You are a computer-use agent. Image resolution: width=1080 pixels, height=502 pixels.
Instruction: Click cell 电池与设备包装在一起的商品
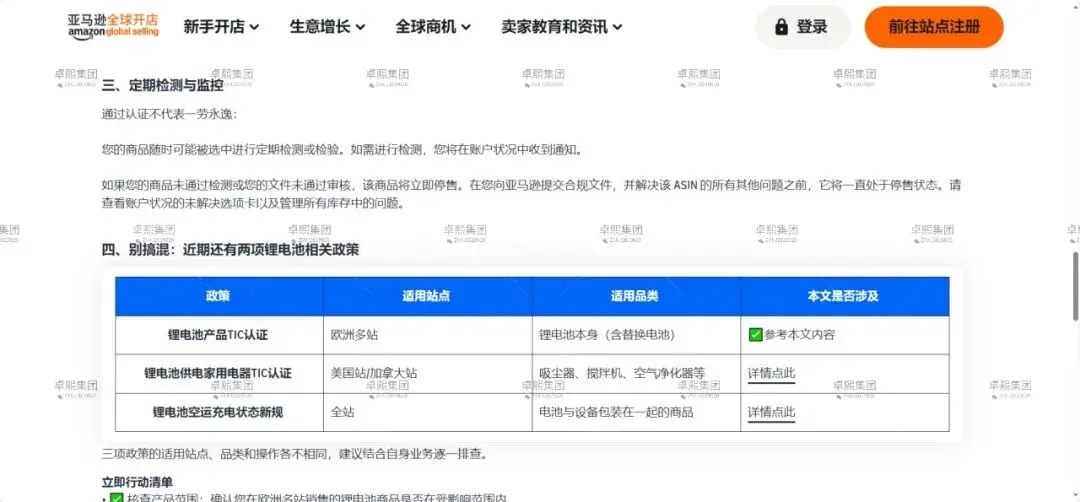coord(636,412)
